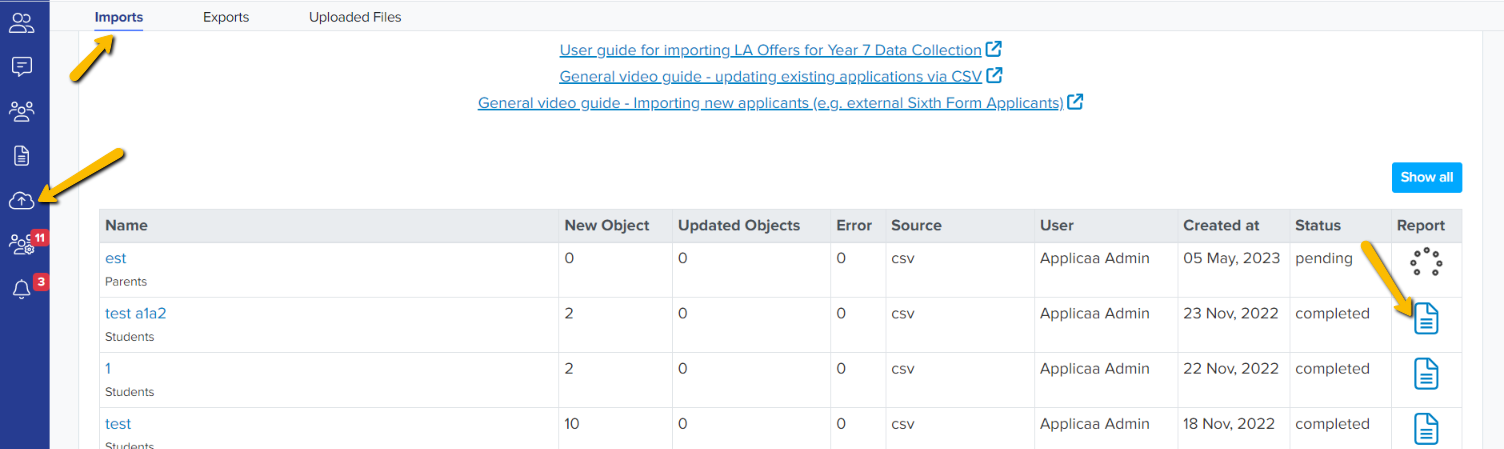This screenshot has width=1504, height=449.
Task: Open the import named test a1a2
Action: pos(136,313)
